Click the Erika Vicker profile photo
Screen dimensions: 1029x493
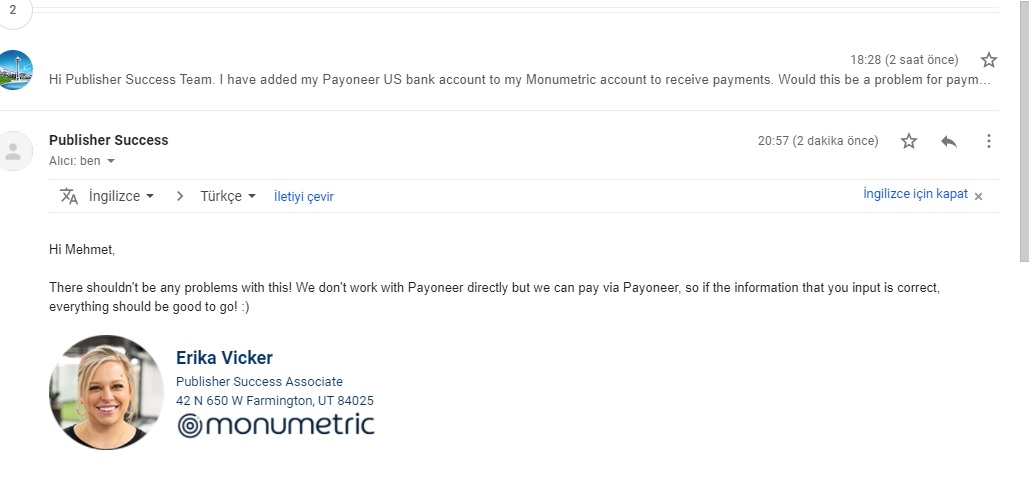pyautogui.click(x=106, y=392)
